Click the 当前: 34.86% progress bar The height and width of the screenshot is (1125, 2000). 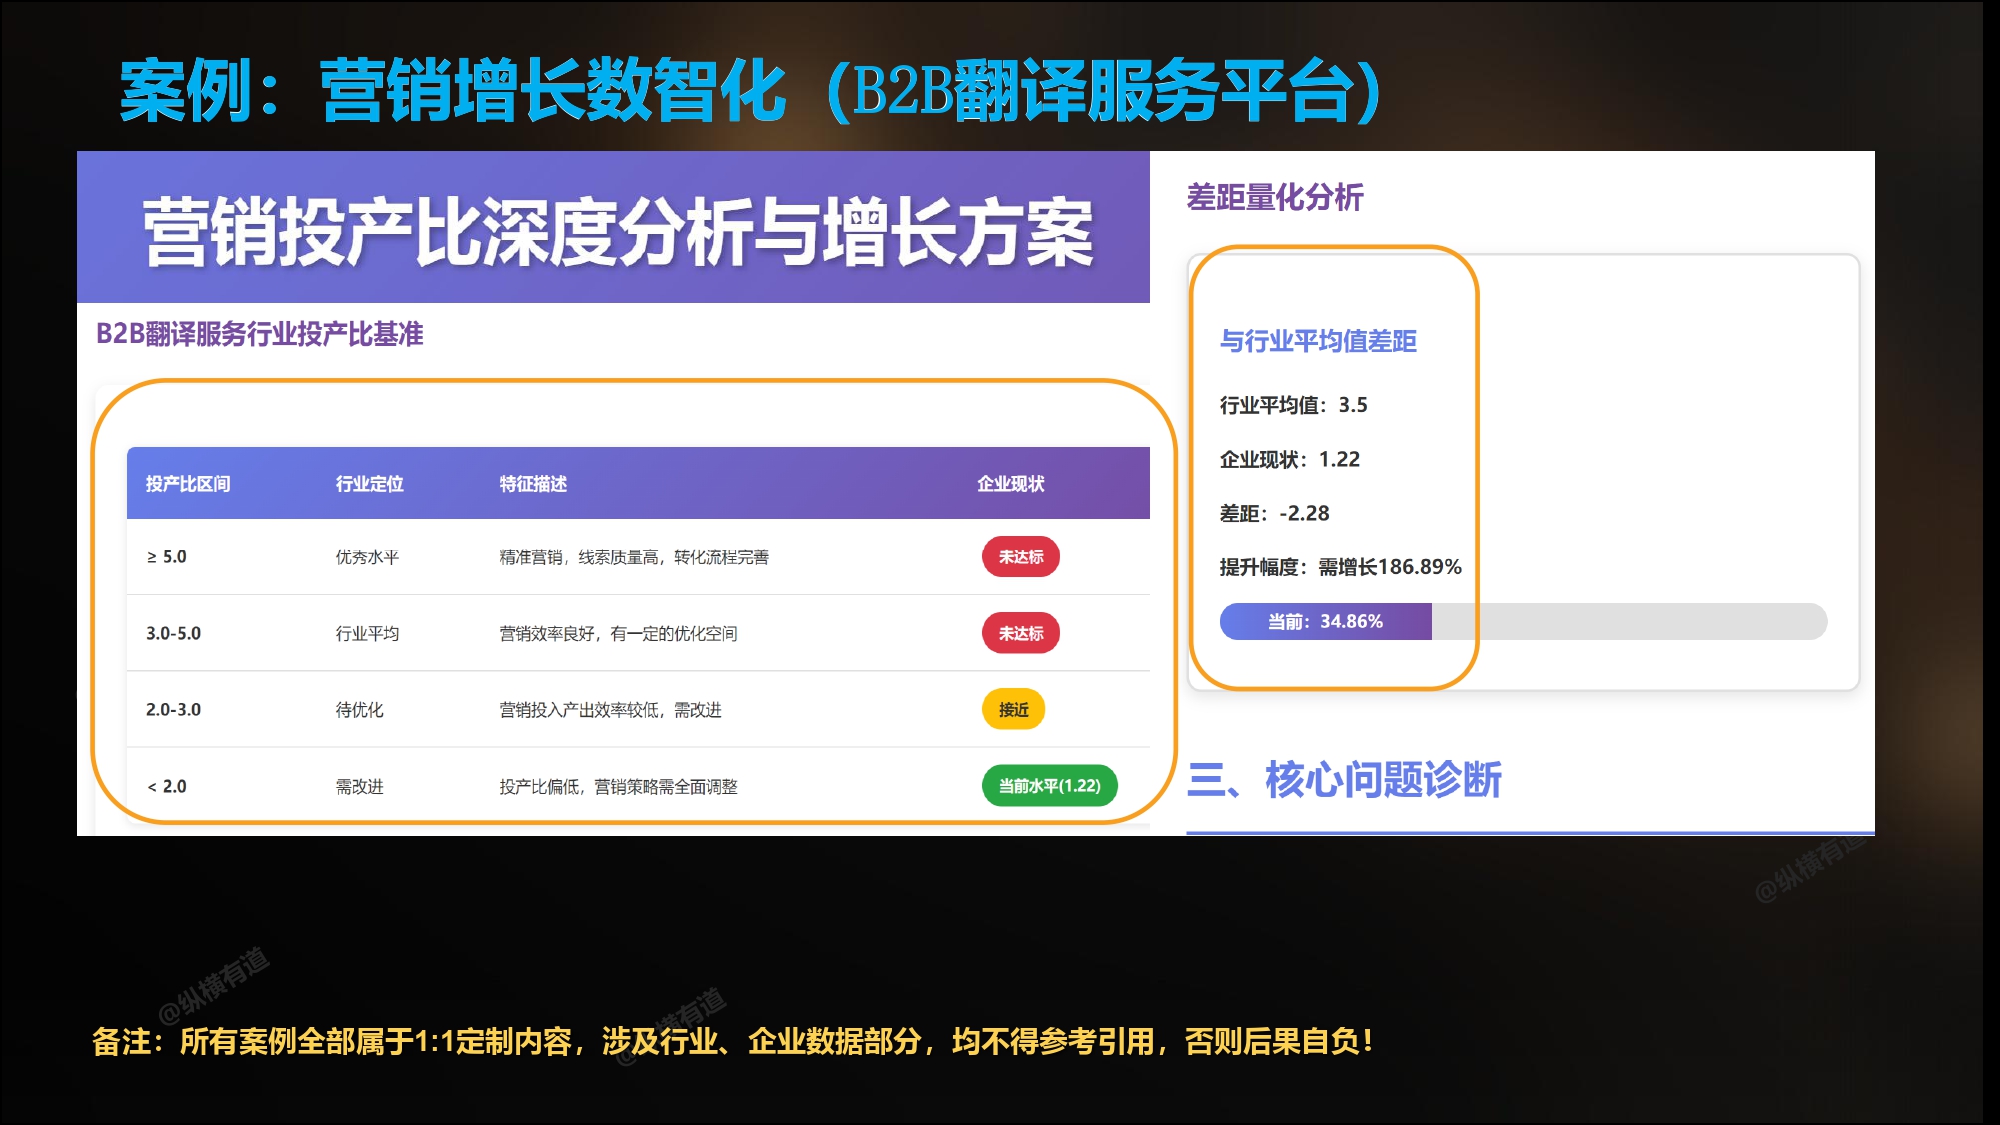click(x=1523, y=621)
